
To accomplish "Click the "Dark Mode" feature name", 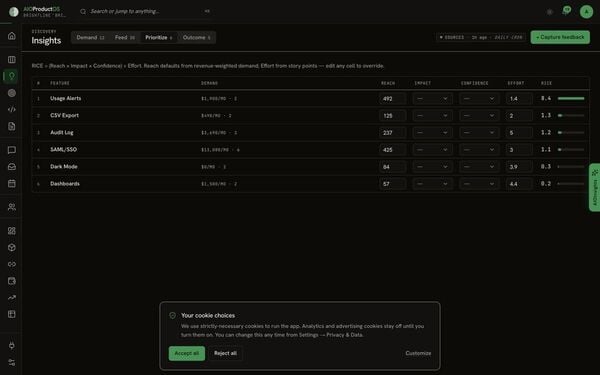I will (64, 166).
